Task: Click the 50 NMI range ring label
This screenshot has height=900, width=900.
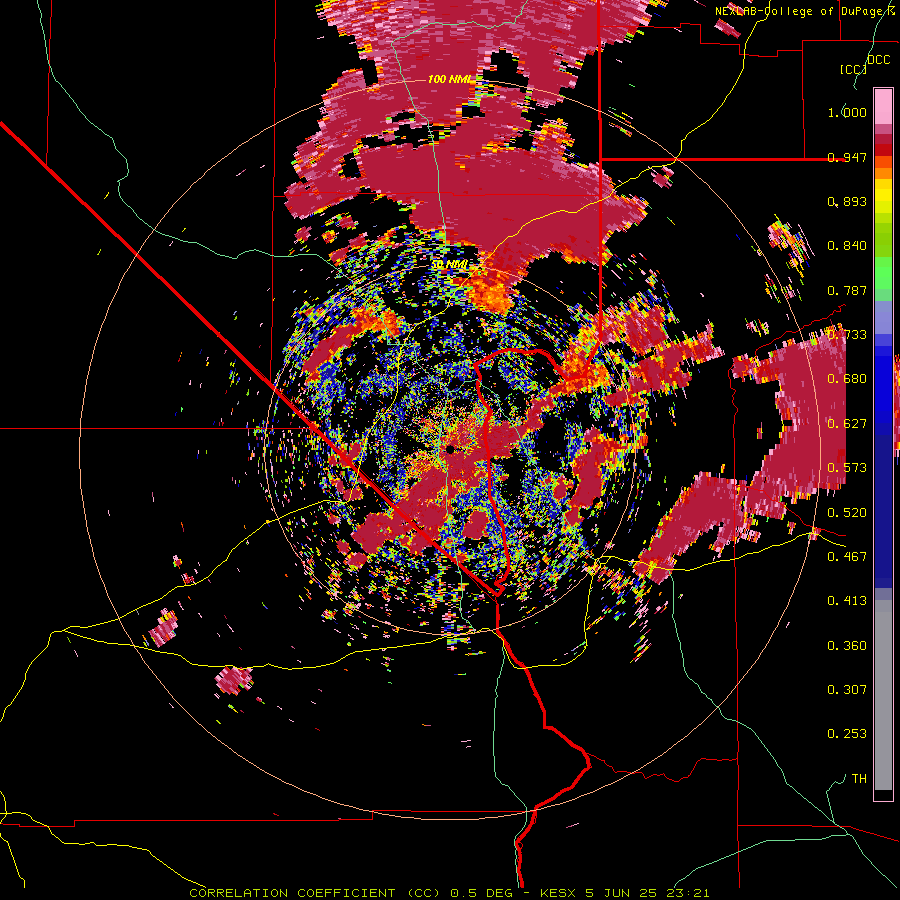Action: 449,265
